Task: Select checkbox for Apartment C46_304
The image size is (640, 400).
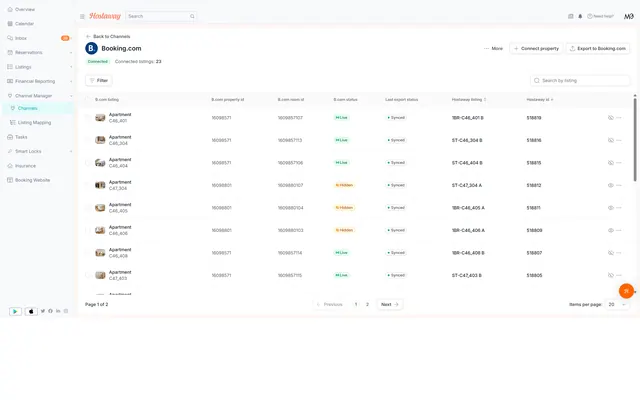Action: click(x=87, y=140)
